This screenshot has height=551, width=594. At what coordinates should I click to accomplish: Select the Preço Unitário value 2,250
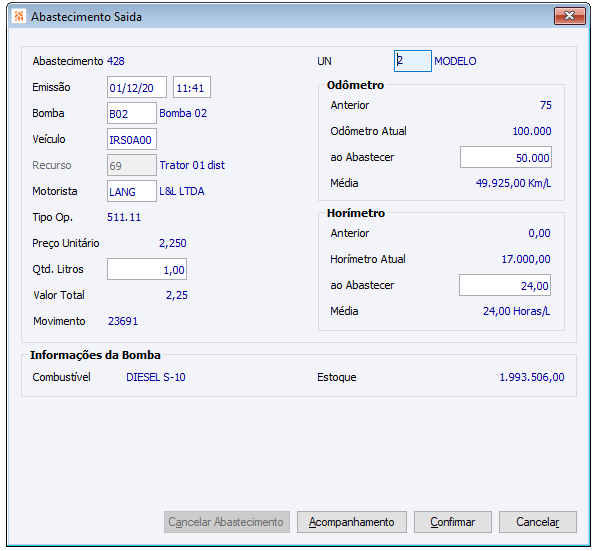click(173, 243)
